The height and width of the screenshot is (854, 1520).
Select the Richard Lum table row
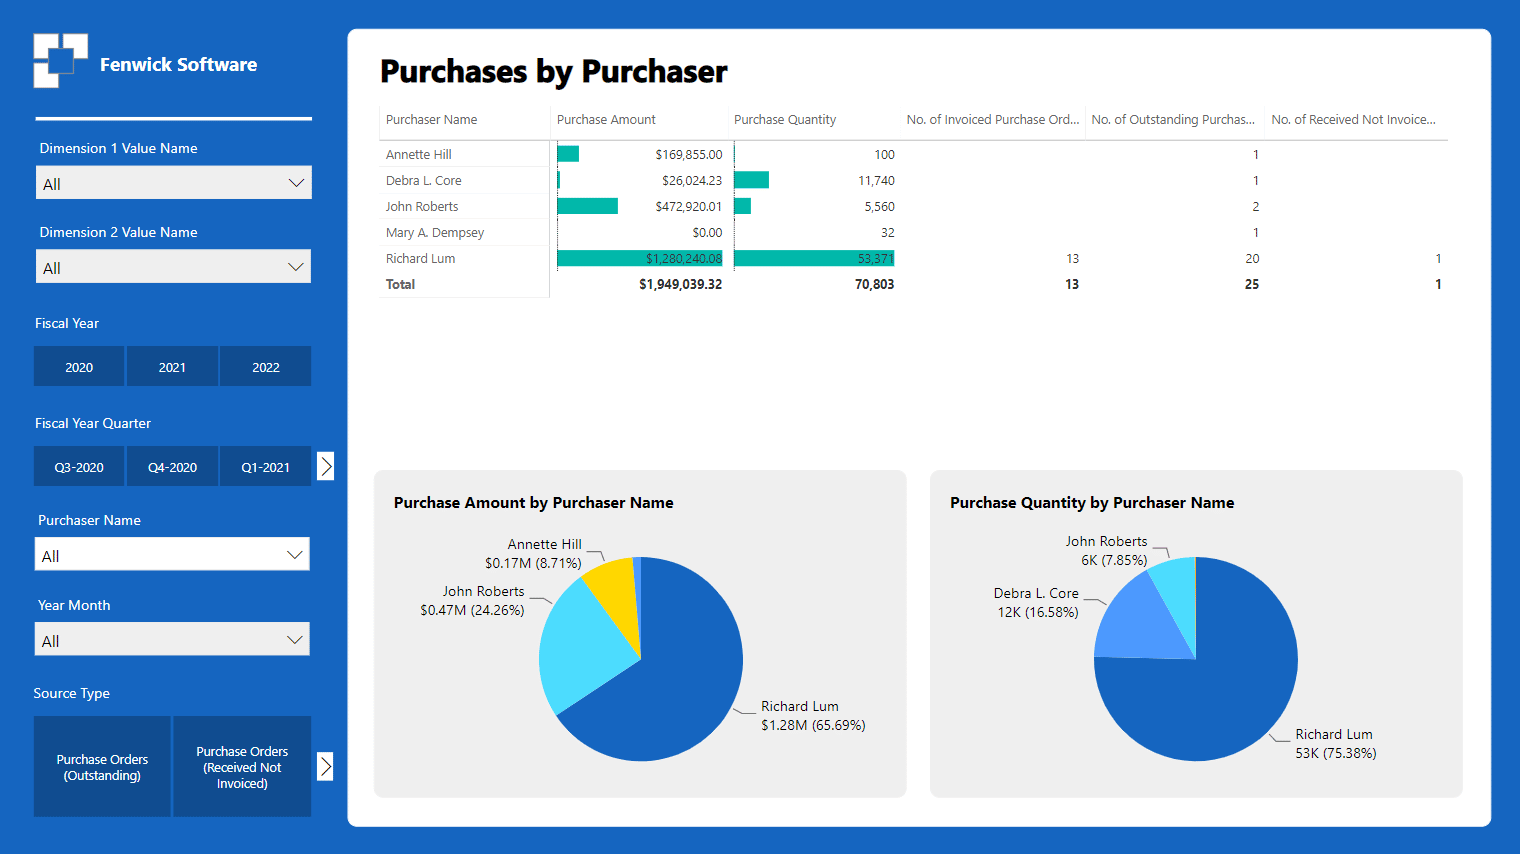pos(421,259)
